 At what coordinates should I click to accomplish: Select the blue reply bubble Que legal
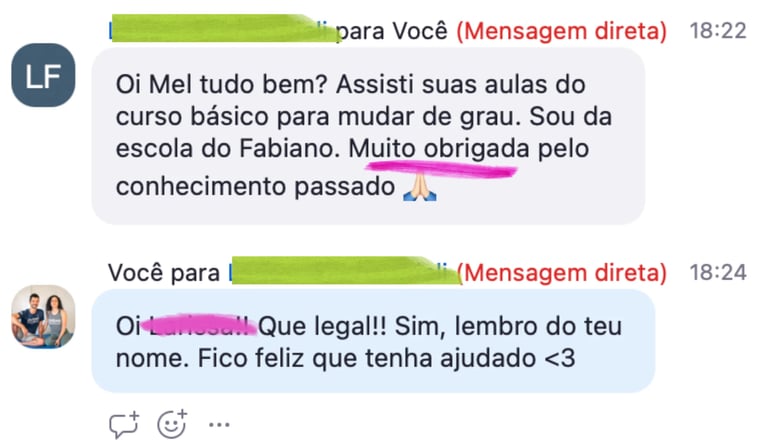point(373,341)
